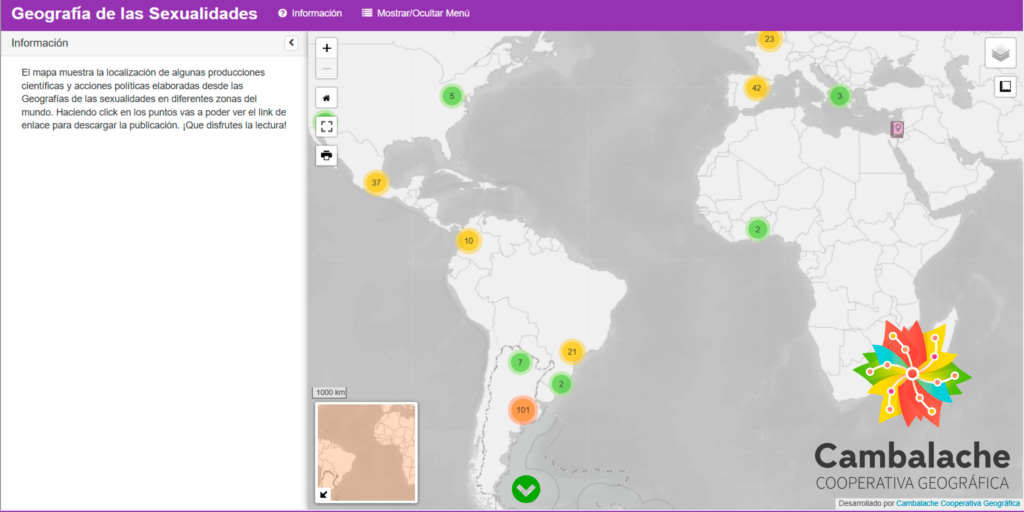Open cluster marker with 5 points
1024x512 pixels.
[451, 96]
